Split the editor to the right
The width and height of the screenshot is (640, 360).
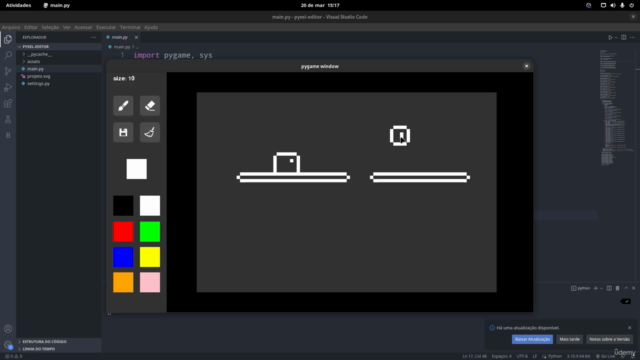(624, 37)
